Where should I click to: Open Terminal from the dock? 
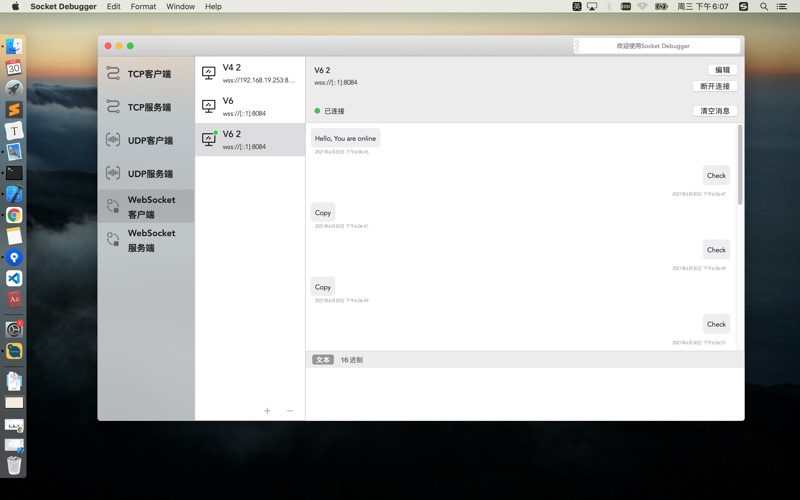pyautogui.click(x=14, y=173)
